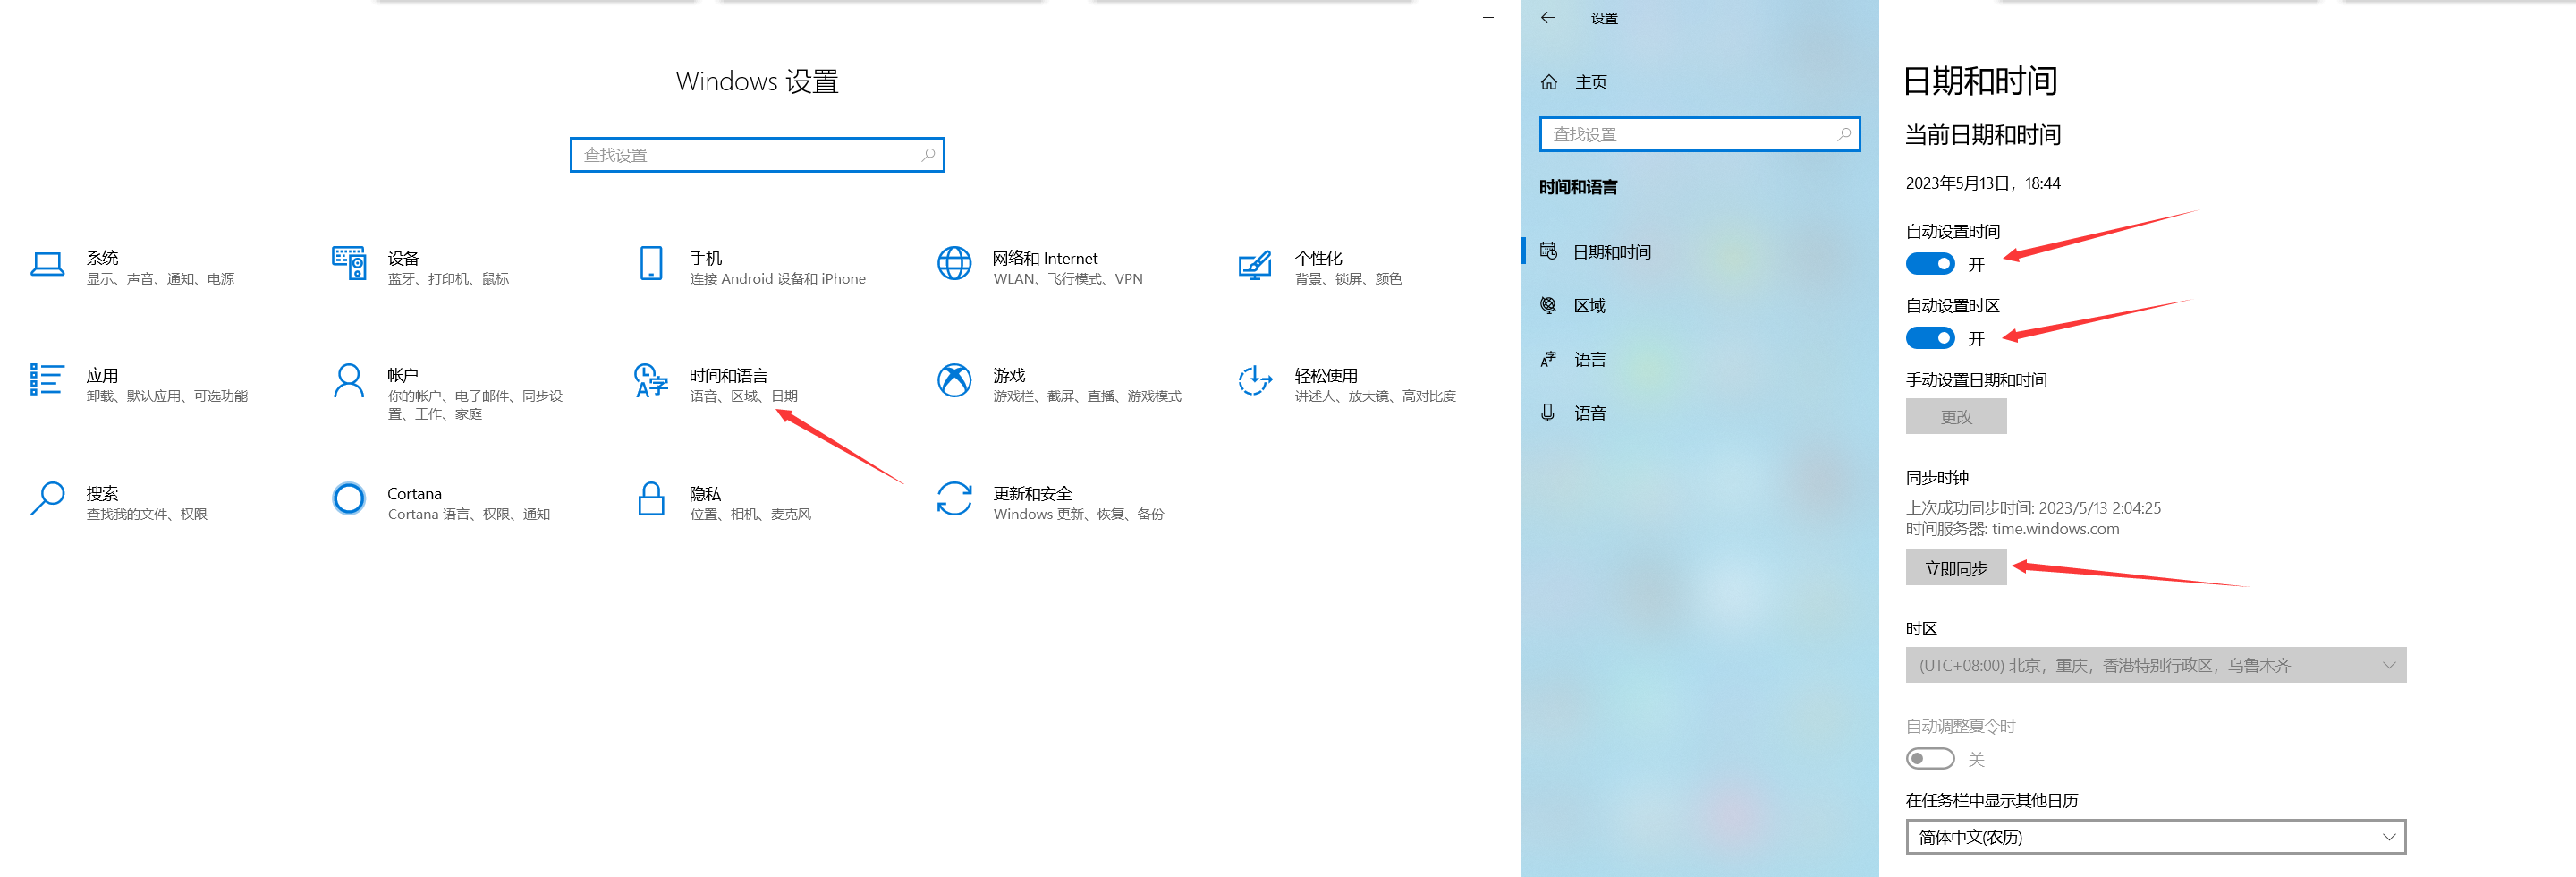Click the 应用 category title

pos(102,375)
